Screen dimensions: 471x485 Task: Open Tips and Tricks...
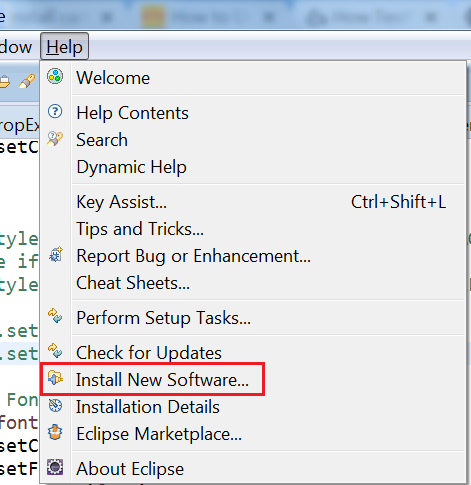tap(252, 229)
